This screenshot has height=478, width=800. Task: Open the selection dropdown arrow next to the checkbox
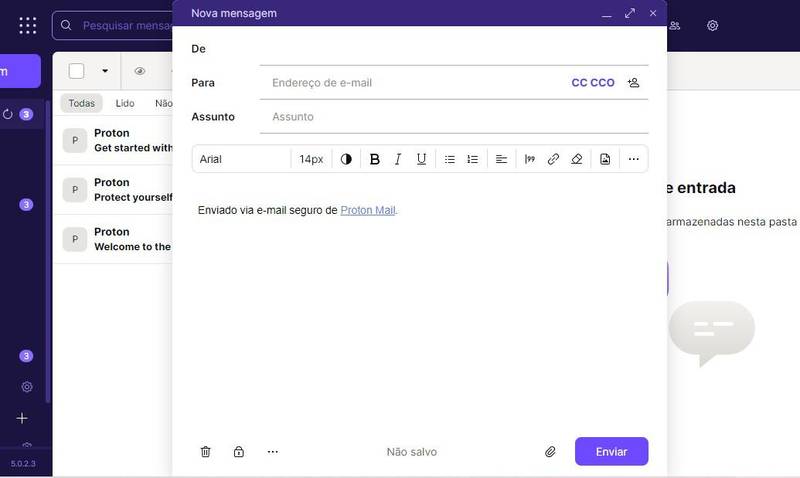105,71
